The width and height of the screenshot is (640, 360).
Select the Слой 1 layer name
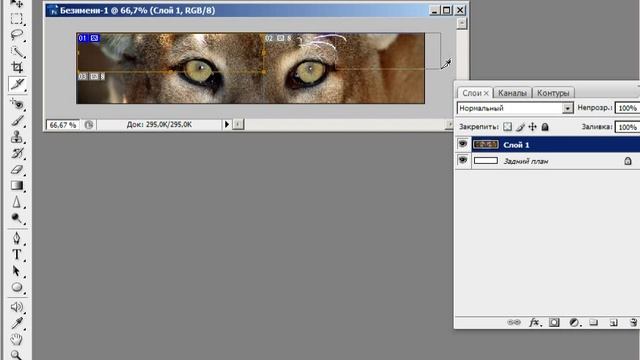coord(516,145)
